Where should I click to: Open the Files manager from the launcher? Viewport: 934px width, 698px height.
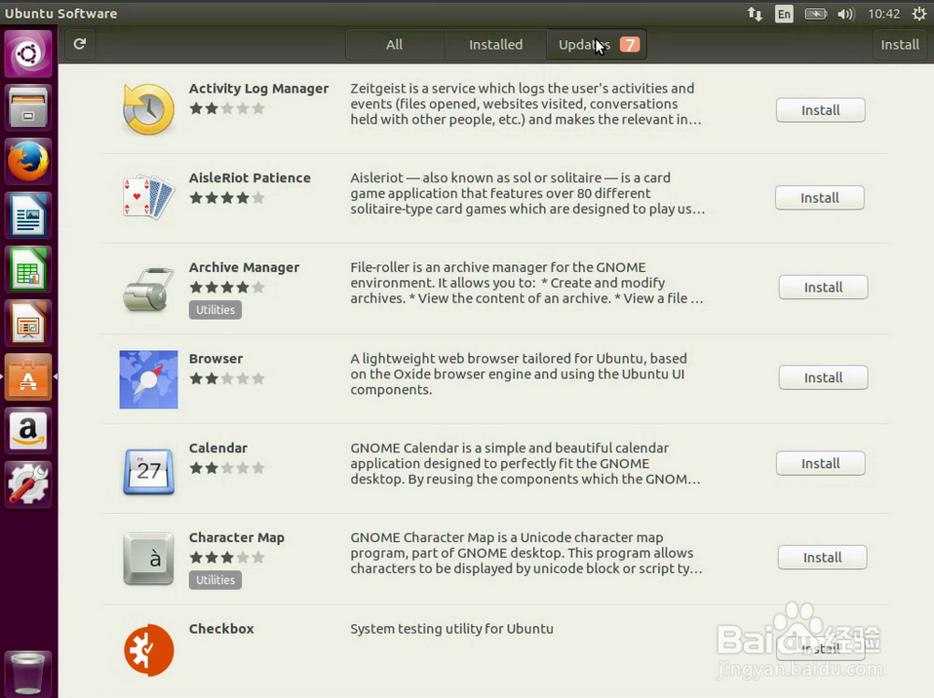click(x=28, y=107)
